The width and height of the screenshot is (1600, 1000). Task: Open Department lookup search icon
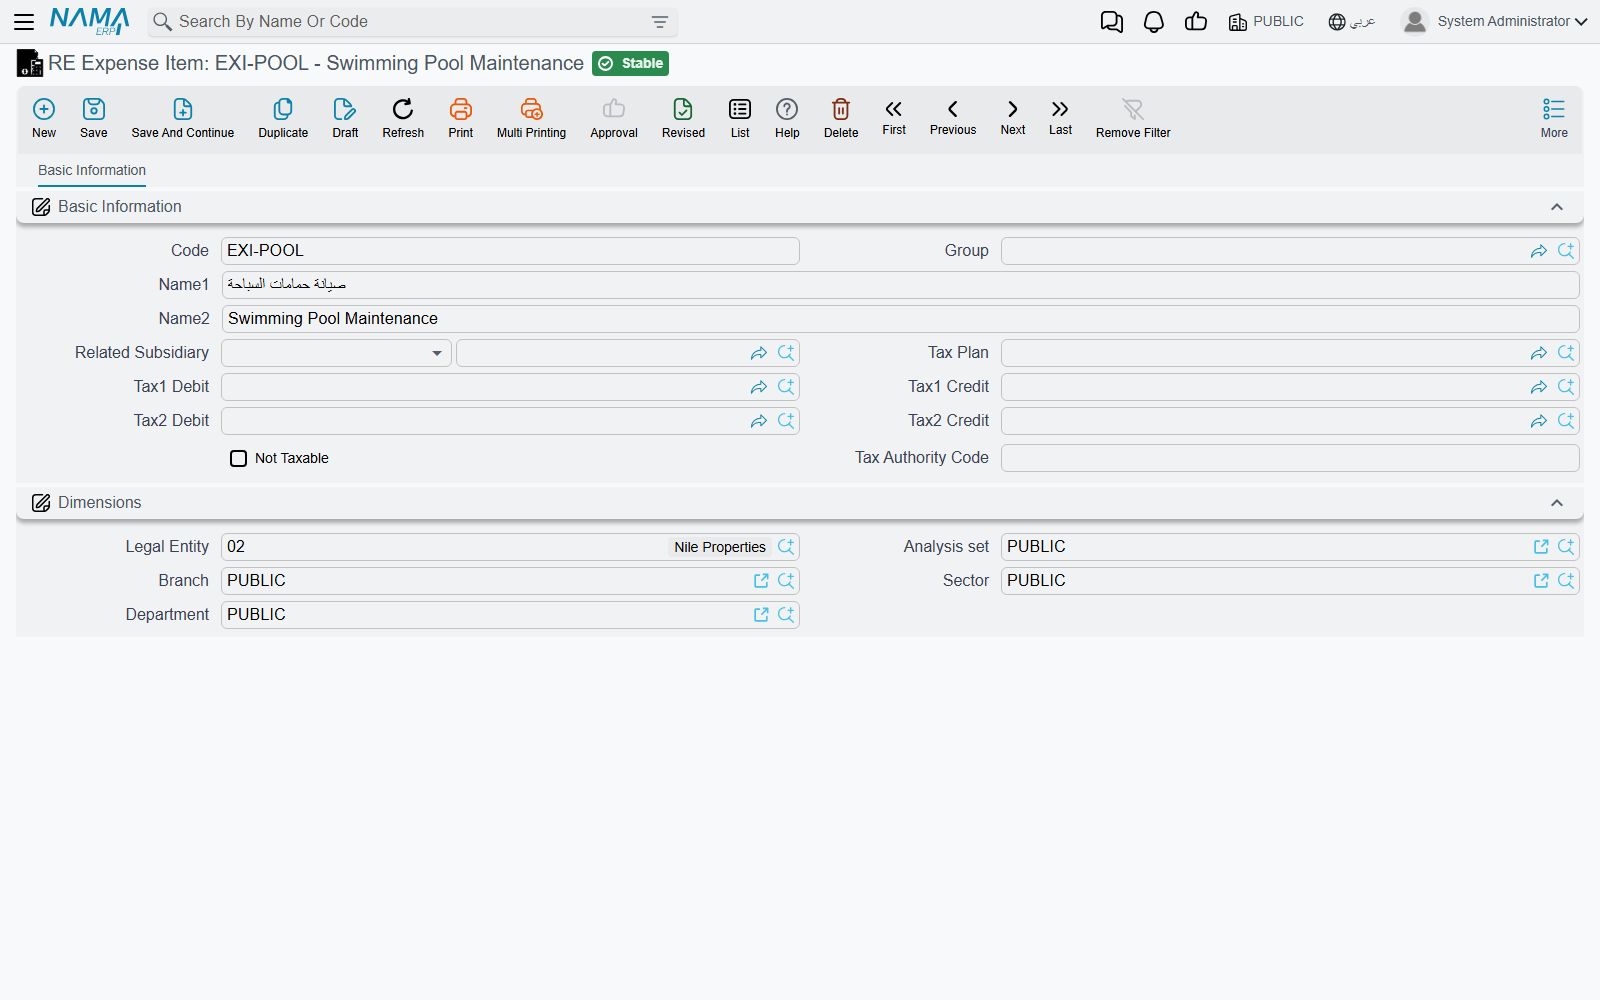[x=786, y=615]
